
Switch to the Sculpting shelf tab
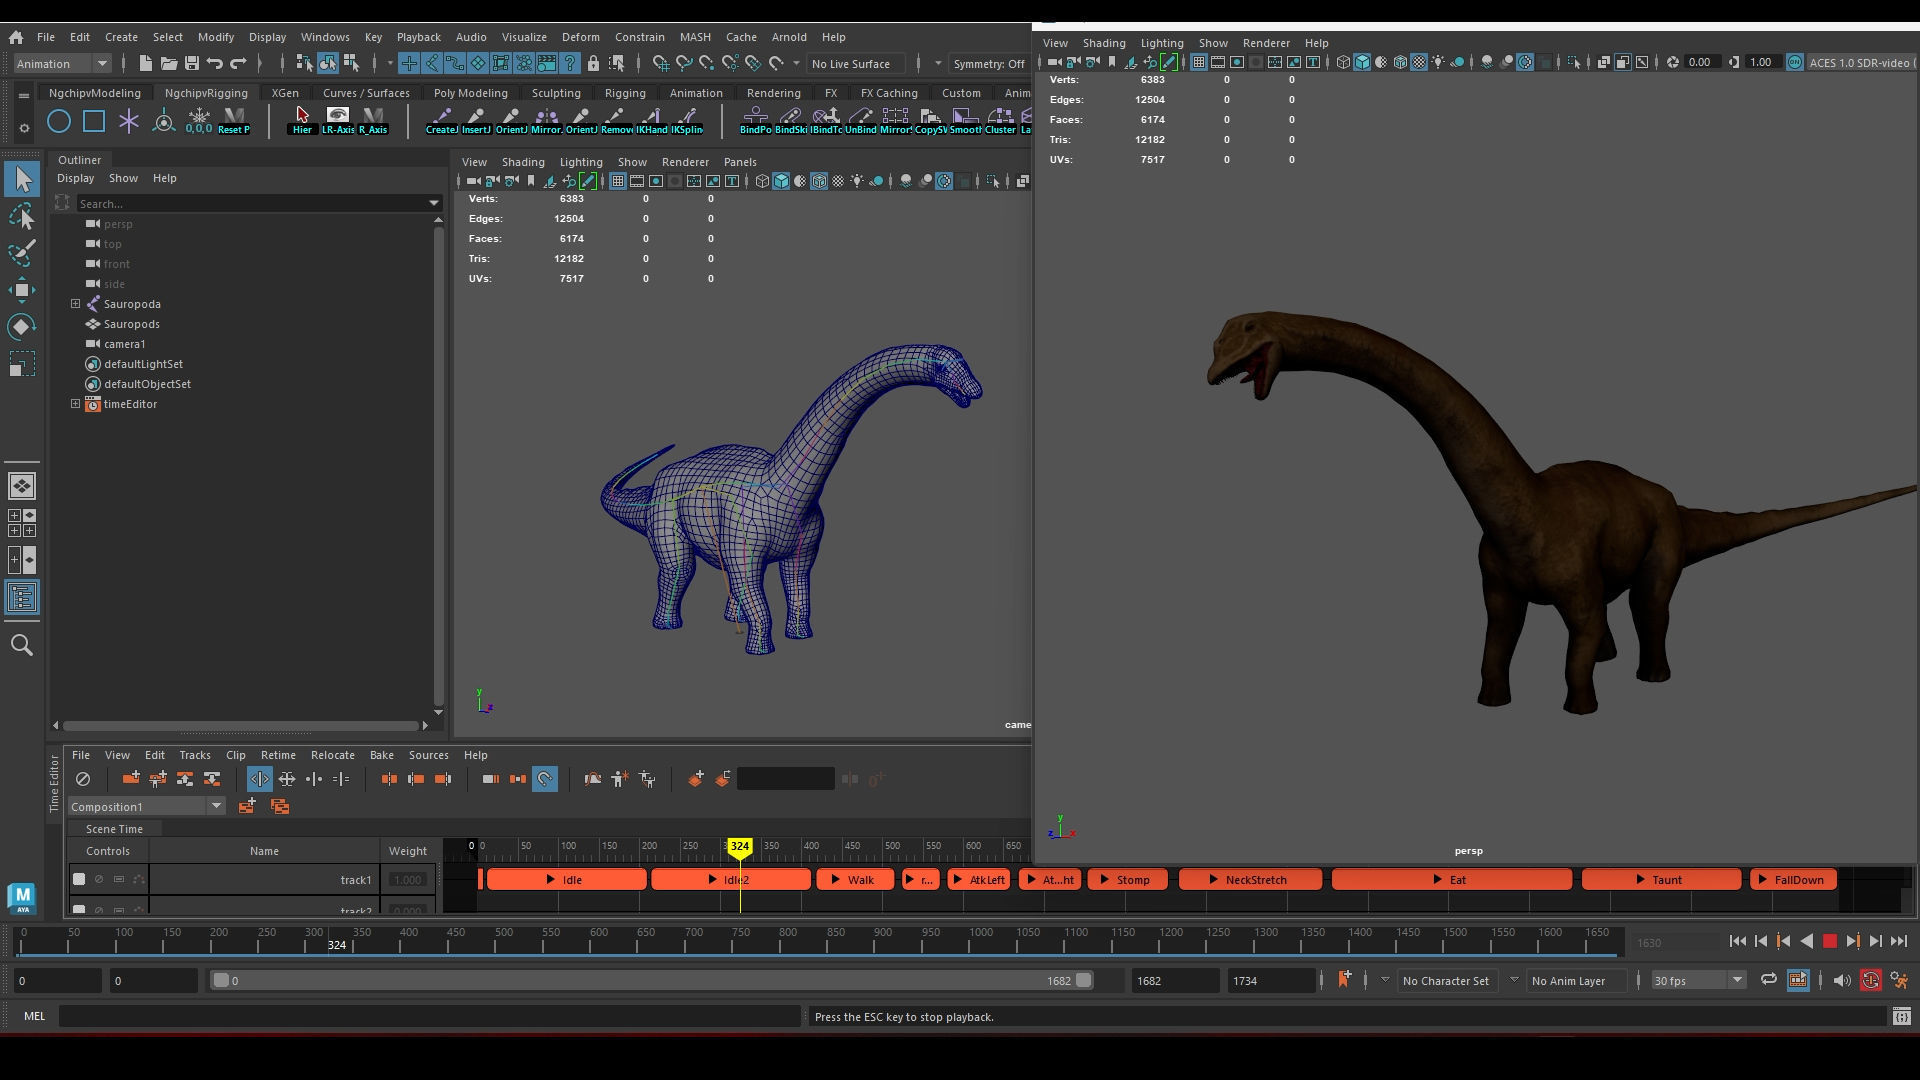(x=556, y=93)
